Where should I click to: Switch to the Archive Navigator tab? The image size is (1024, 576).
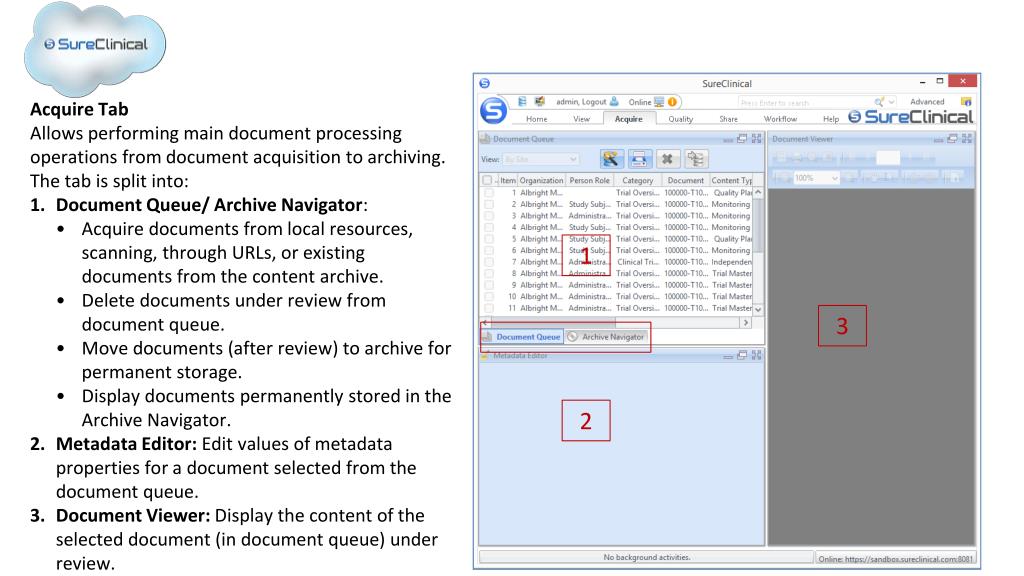pyautogui.click(x=607, y=337)
